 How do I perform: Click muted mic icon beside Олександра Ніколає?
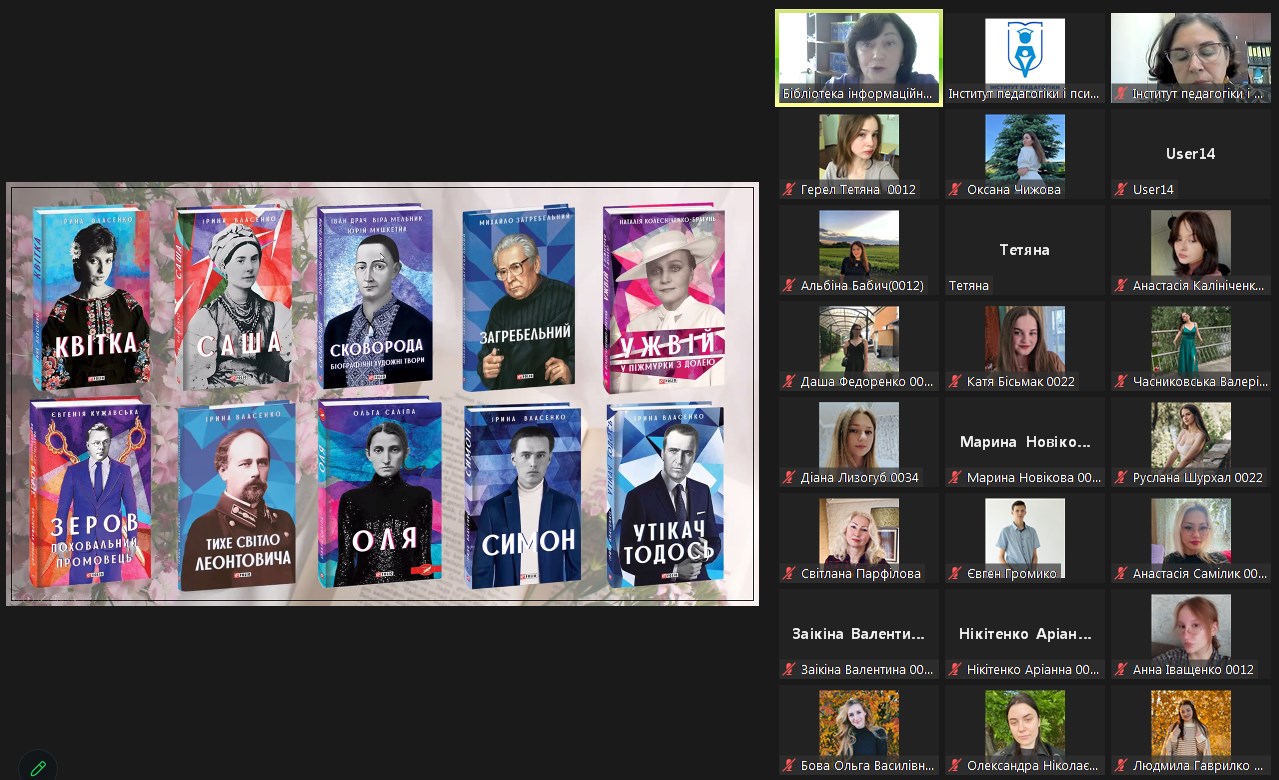click(956, 766)
